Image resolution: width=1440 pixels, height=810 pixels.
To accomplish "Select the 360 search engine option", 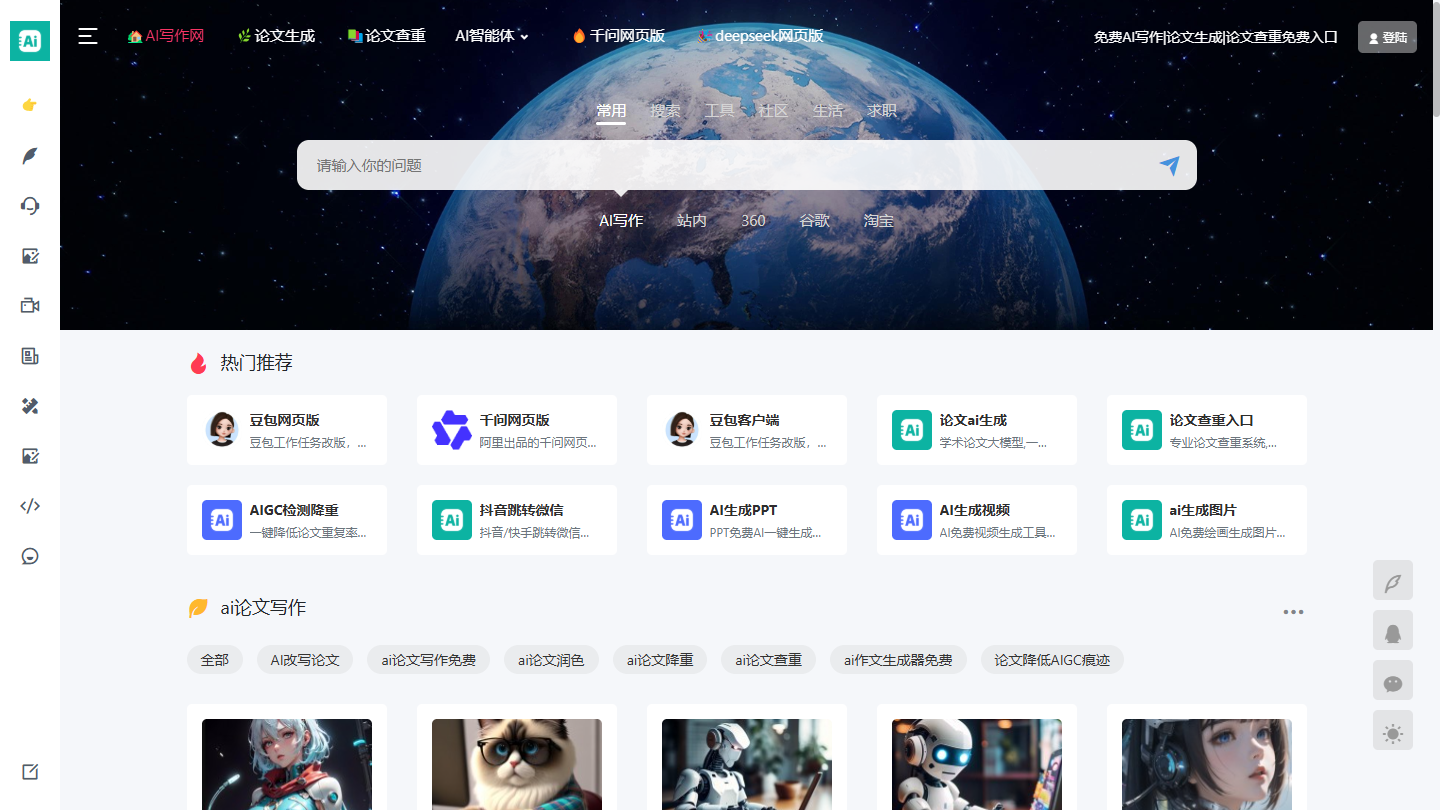I will 753,220.
